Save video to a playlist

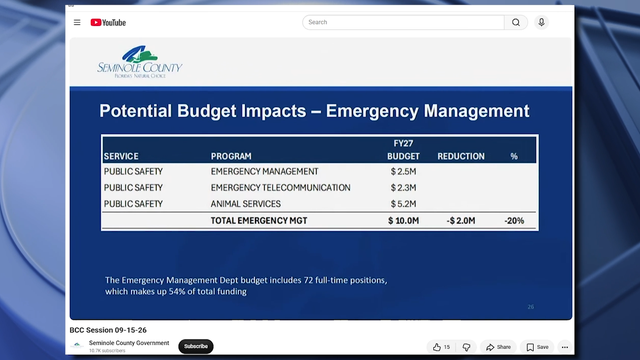(537, 347)
